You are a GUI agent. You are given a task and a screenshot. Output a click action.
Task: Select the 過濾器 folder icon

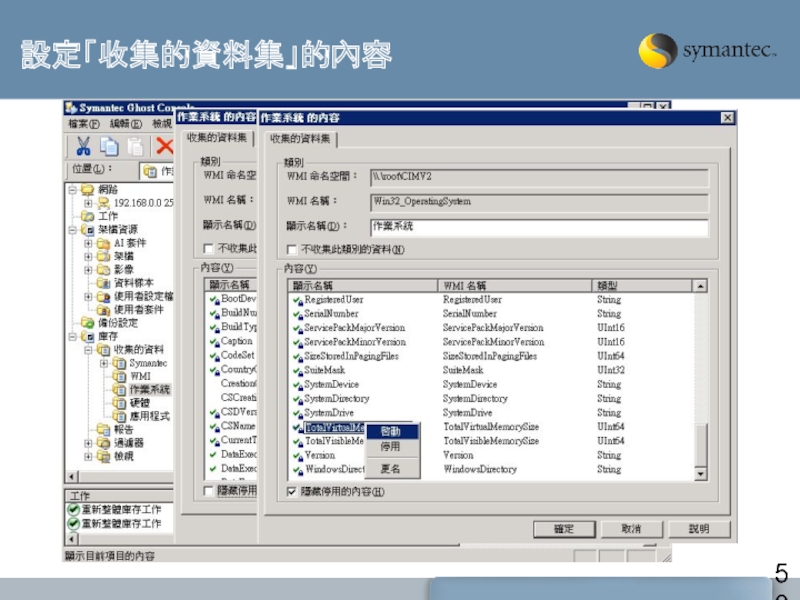point(103,442)
